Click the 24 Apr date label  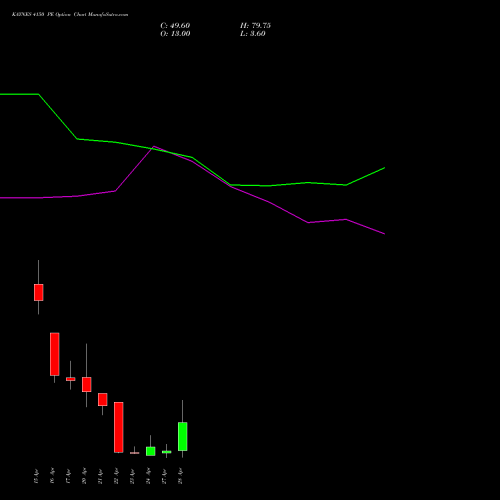click(x=148, y=476)
